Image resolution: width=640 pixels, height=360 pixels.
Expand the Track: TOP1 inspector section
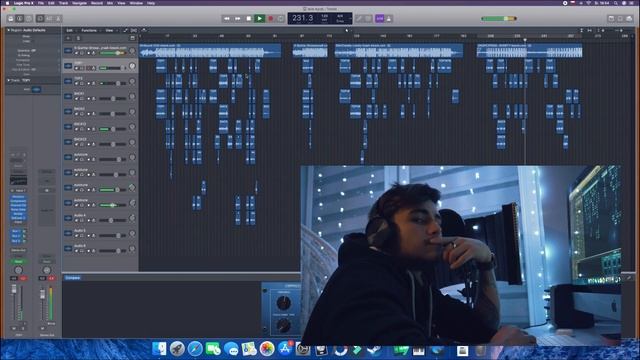[x=8, y=80]
